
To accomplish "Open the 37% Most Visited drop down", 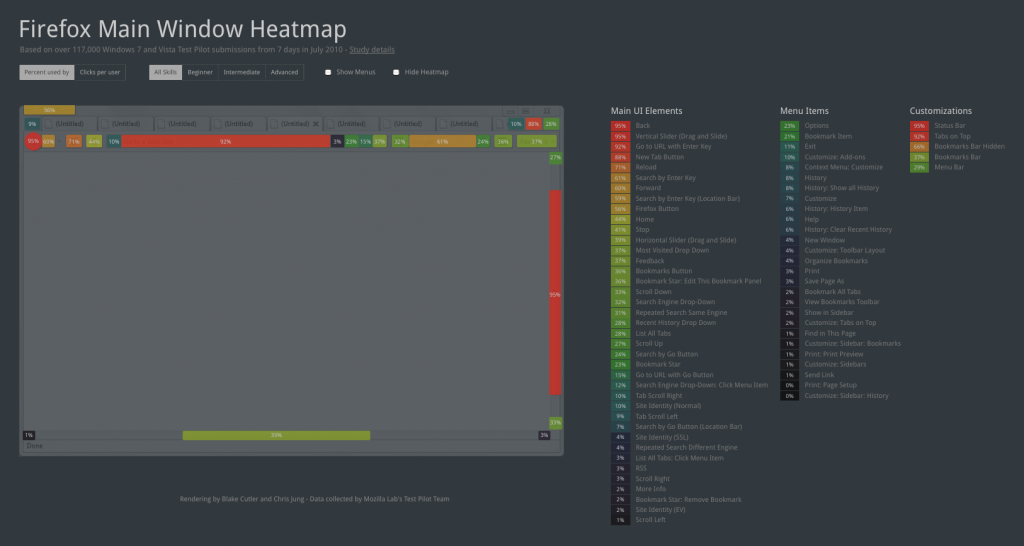I will coord(379,141).
